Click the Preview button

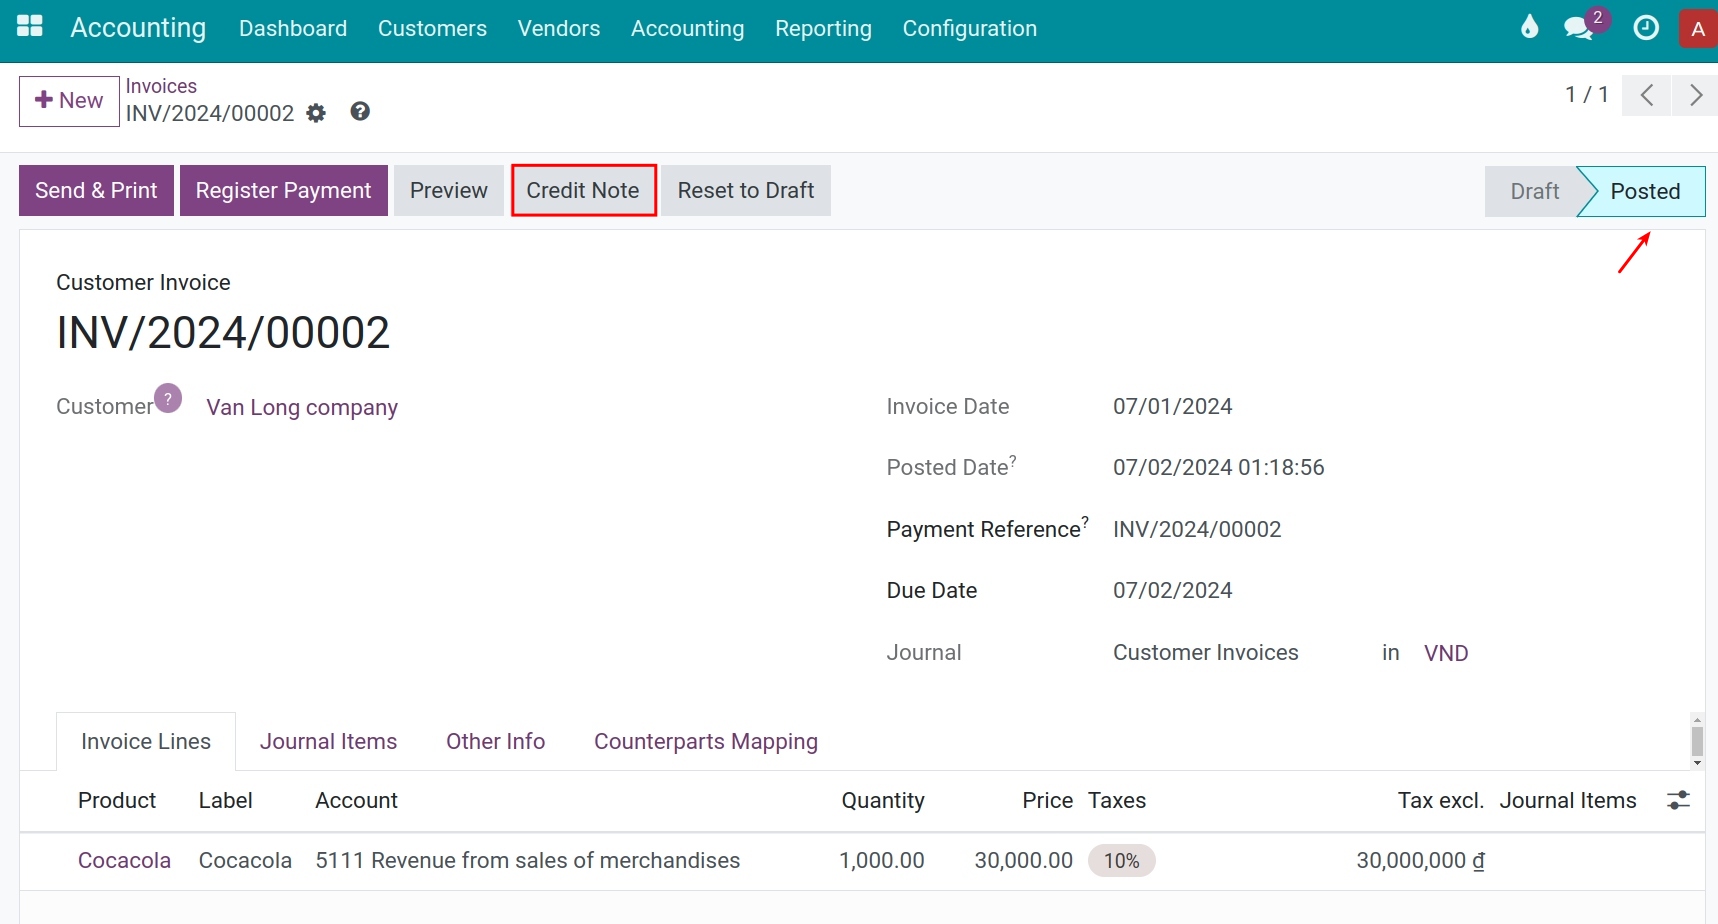[448, 190]
